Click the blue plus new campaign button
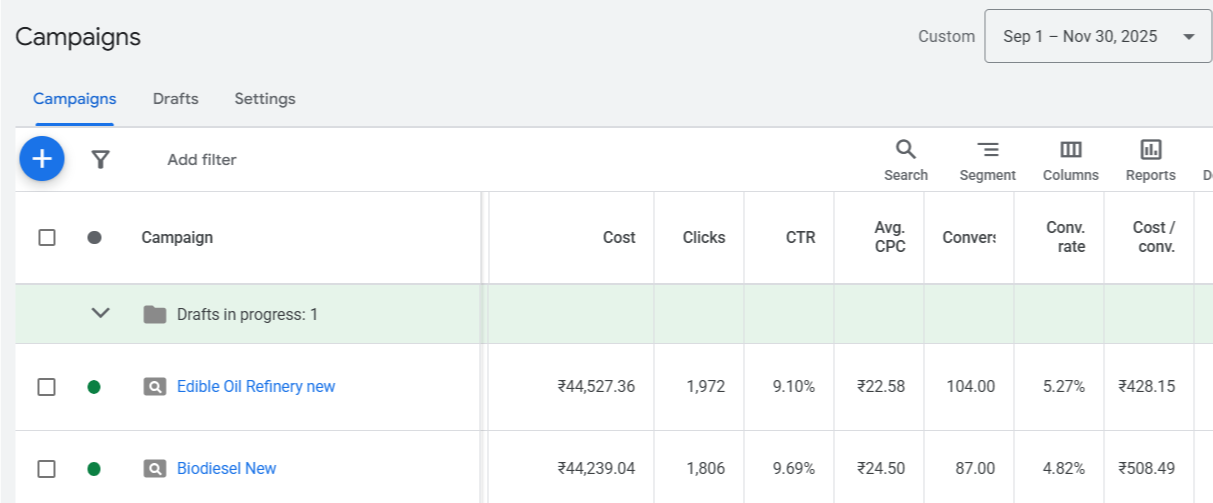This screenshot has width=1213, height=503. 42,159
